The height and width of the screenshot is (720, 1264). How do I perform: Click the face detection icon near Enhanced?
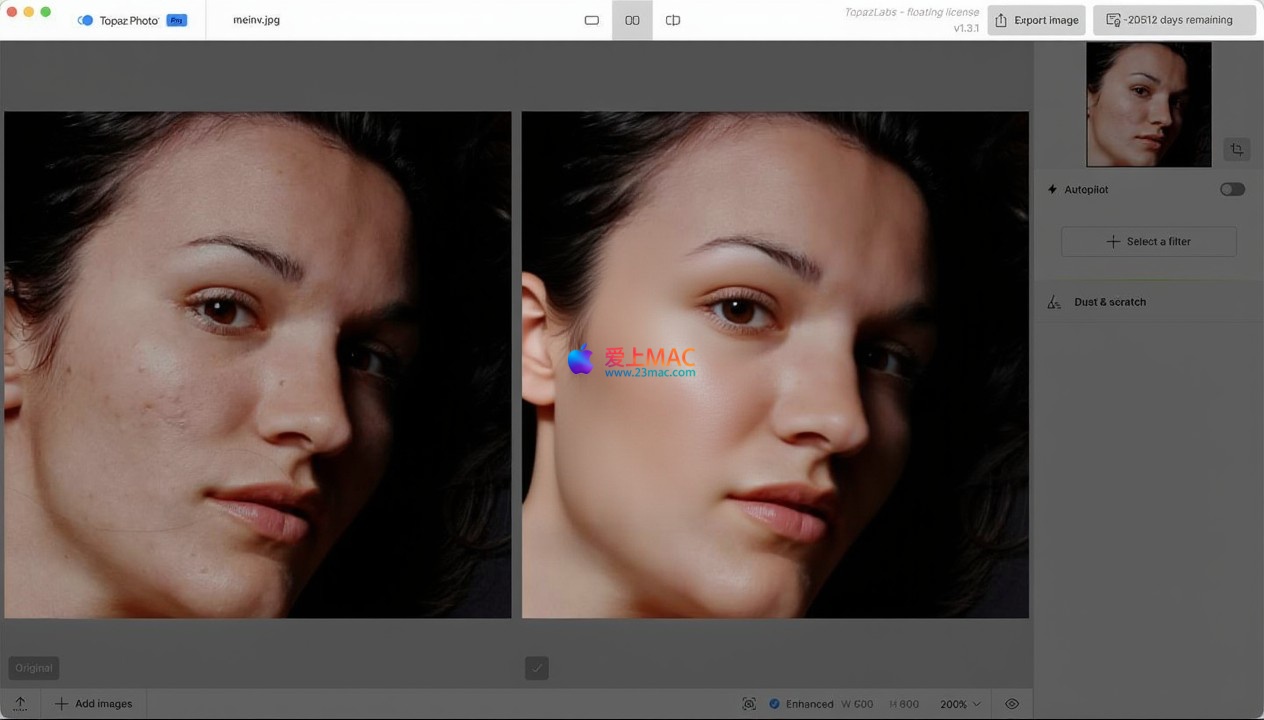tap(749, 704)
